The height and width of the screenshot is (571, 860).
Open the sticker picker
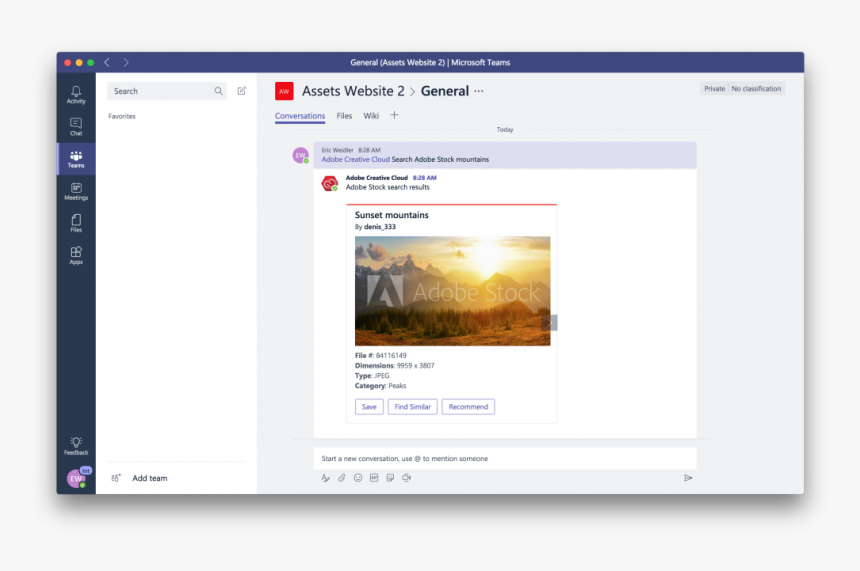pyautogui.click(x=390, y=478)
